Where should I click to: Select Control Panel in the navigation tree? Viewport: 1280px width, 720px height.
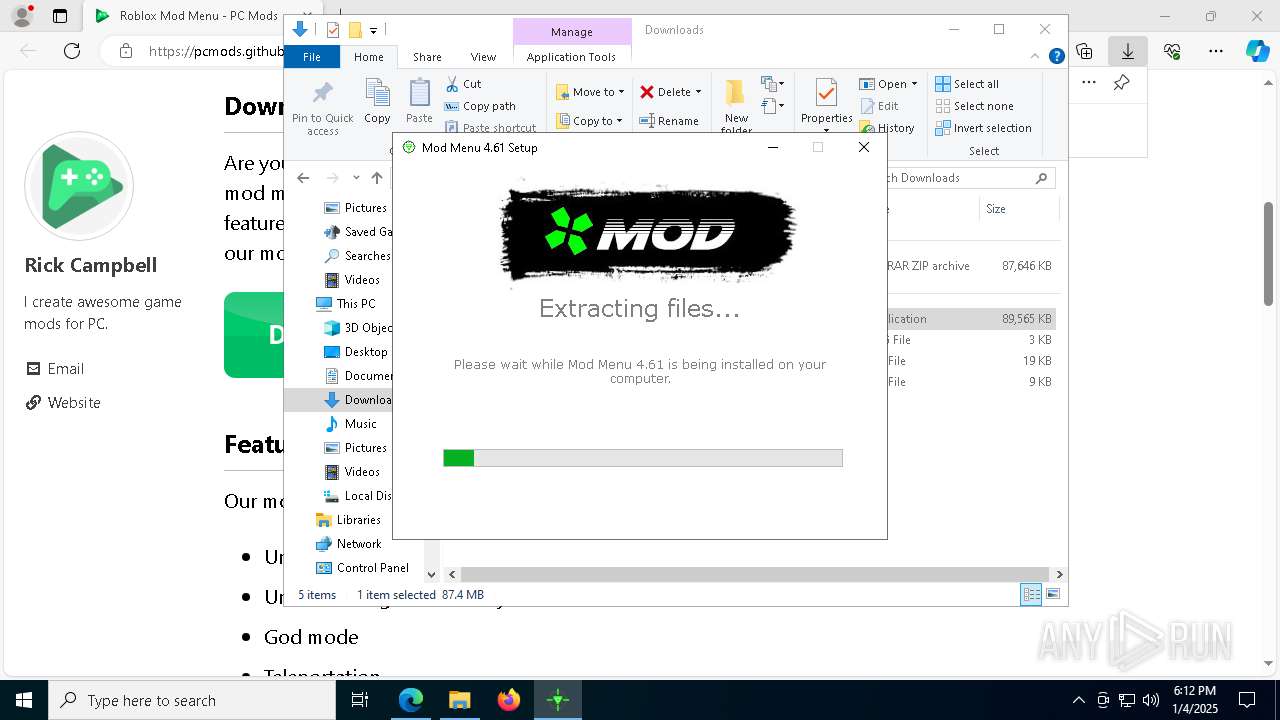[362, 567]
